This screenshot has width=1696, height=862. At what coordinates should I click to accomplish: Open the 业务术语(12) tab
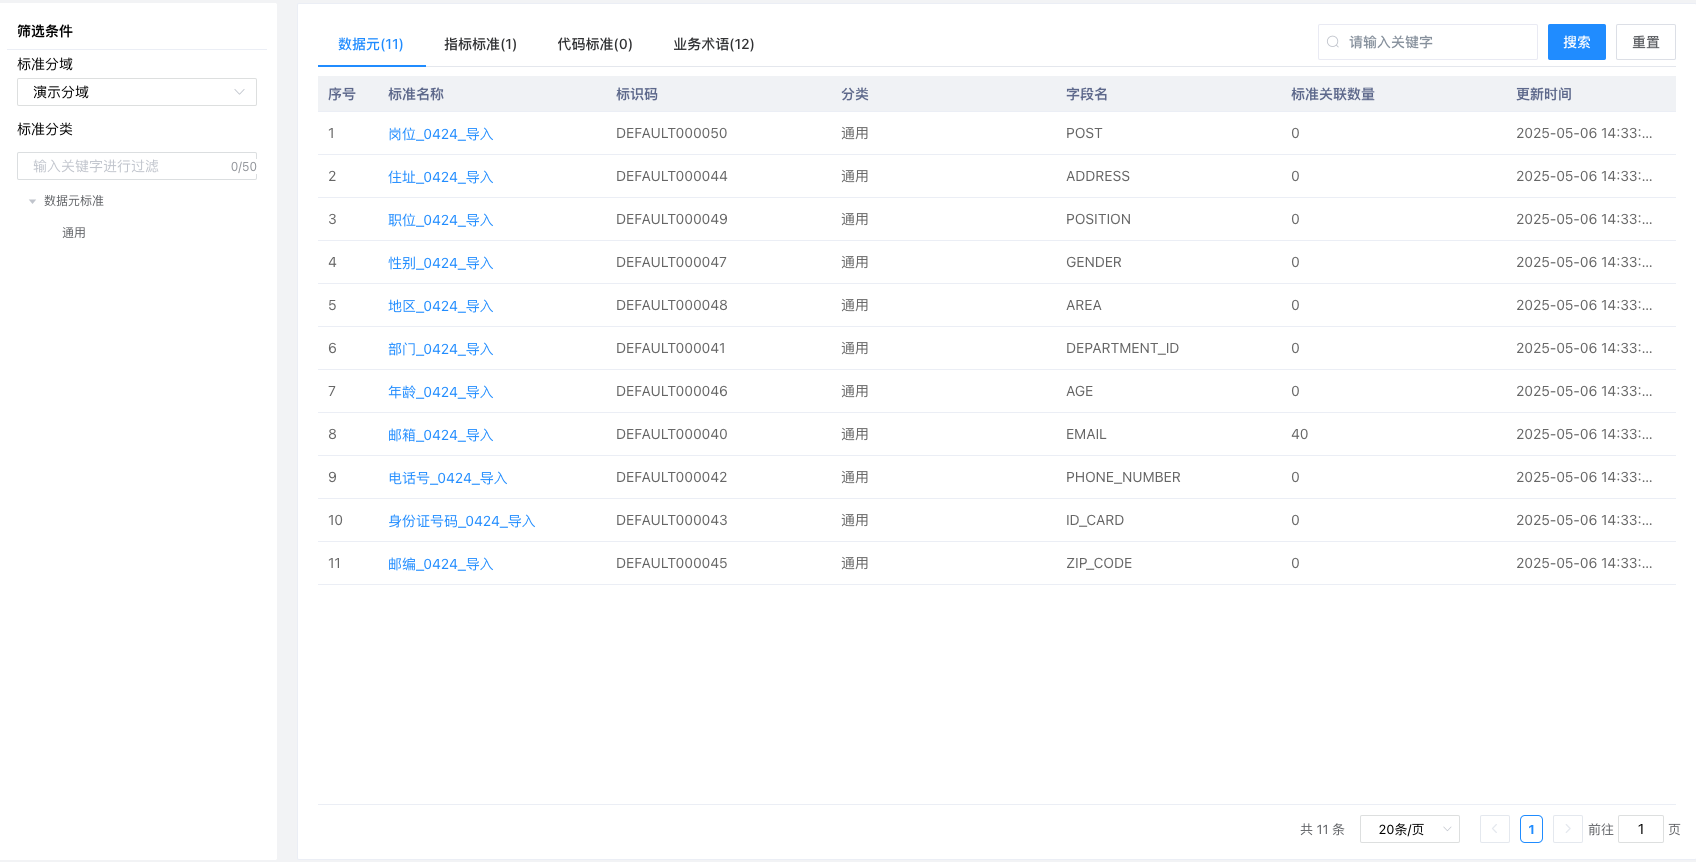(713, 44)
